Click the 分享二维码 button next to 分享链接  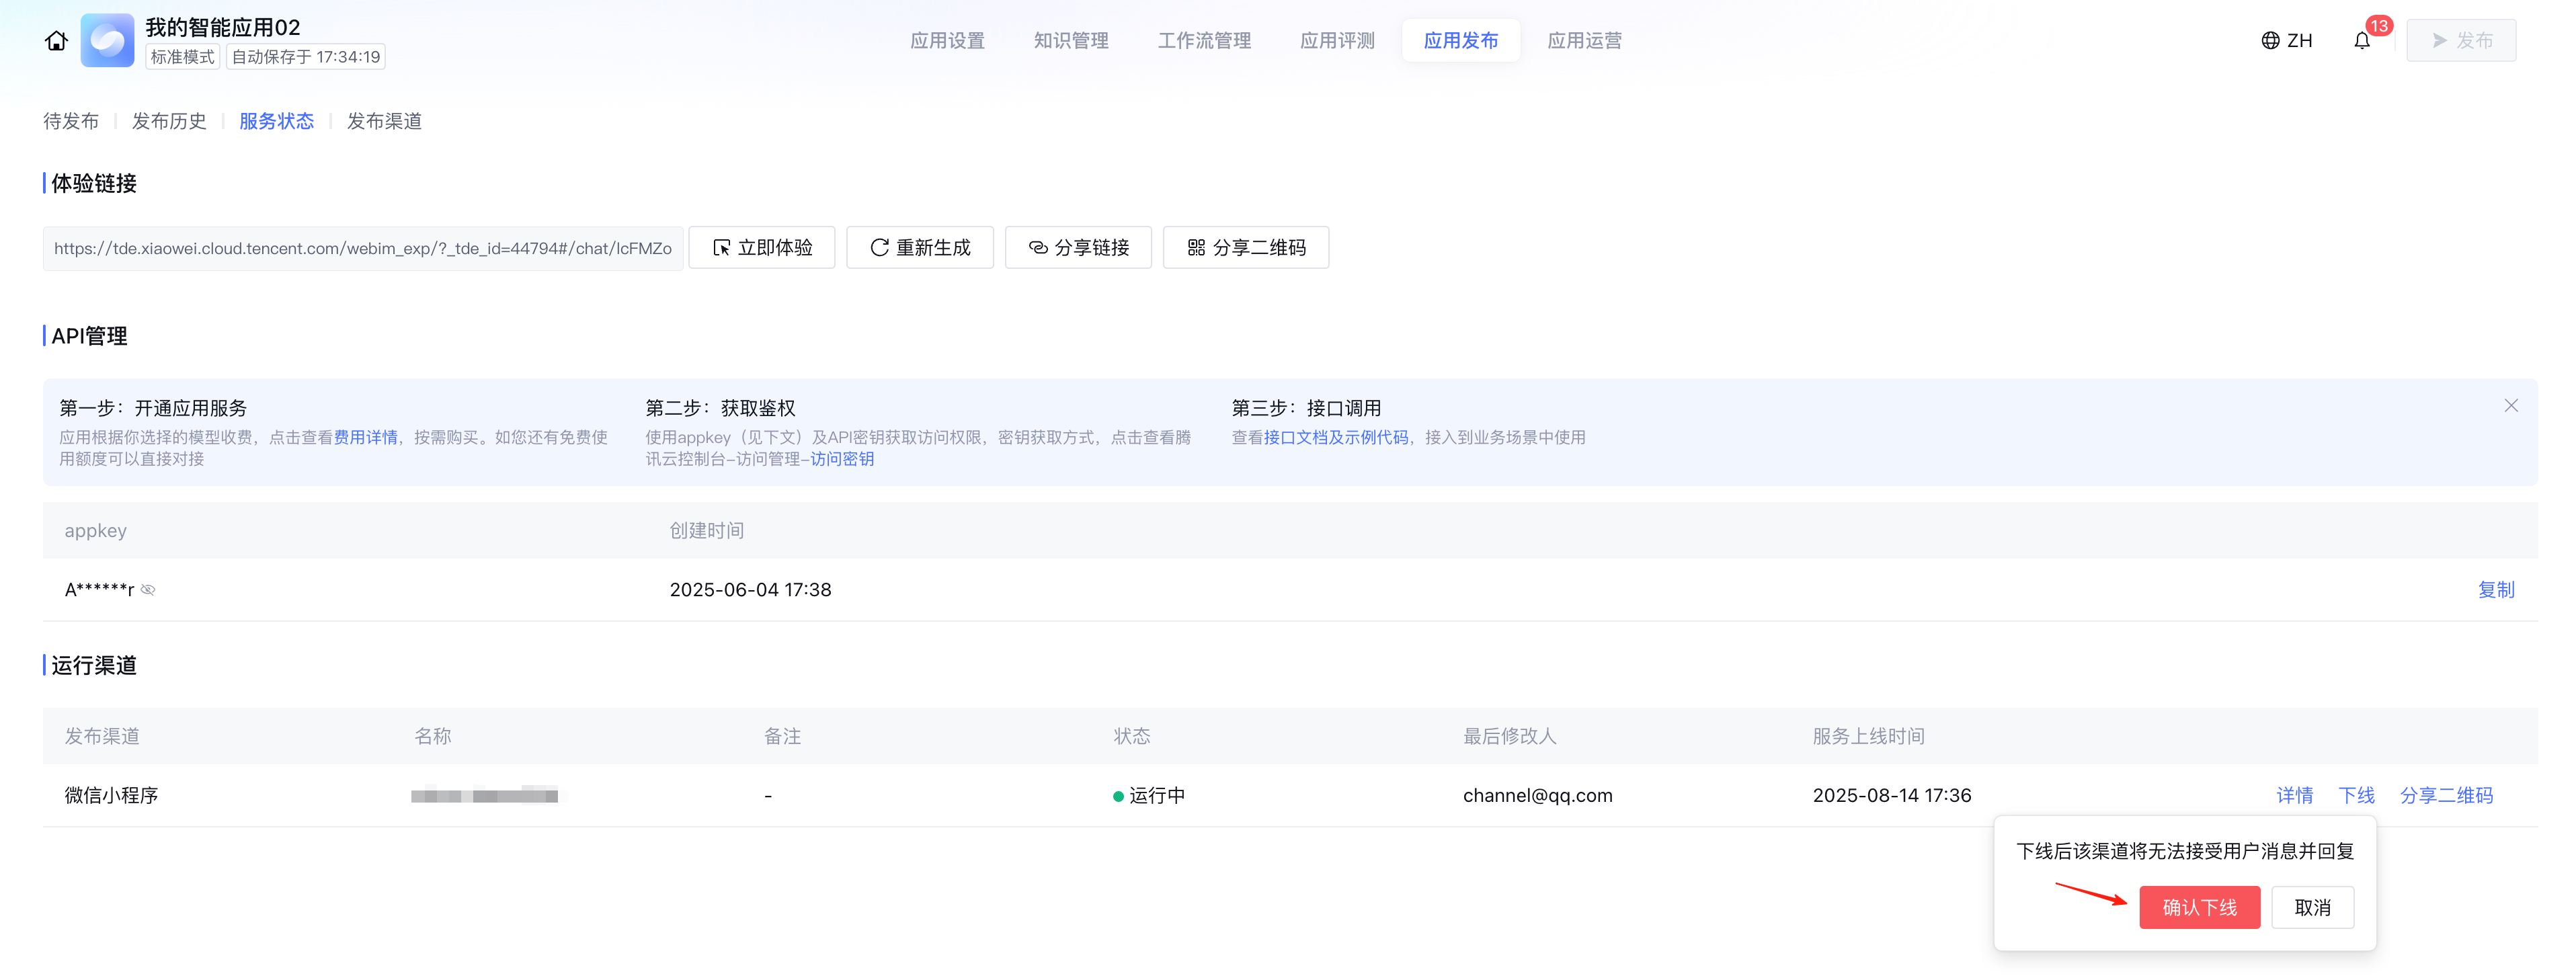1246,248
